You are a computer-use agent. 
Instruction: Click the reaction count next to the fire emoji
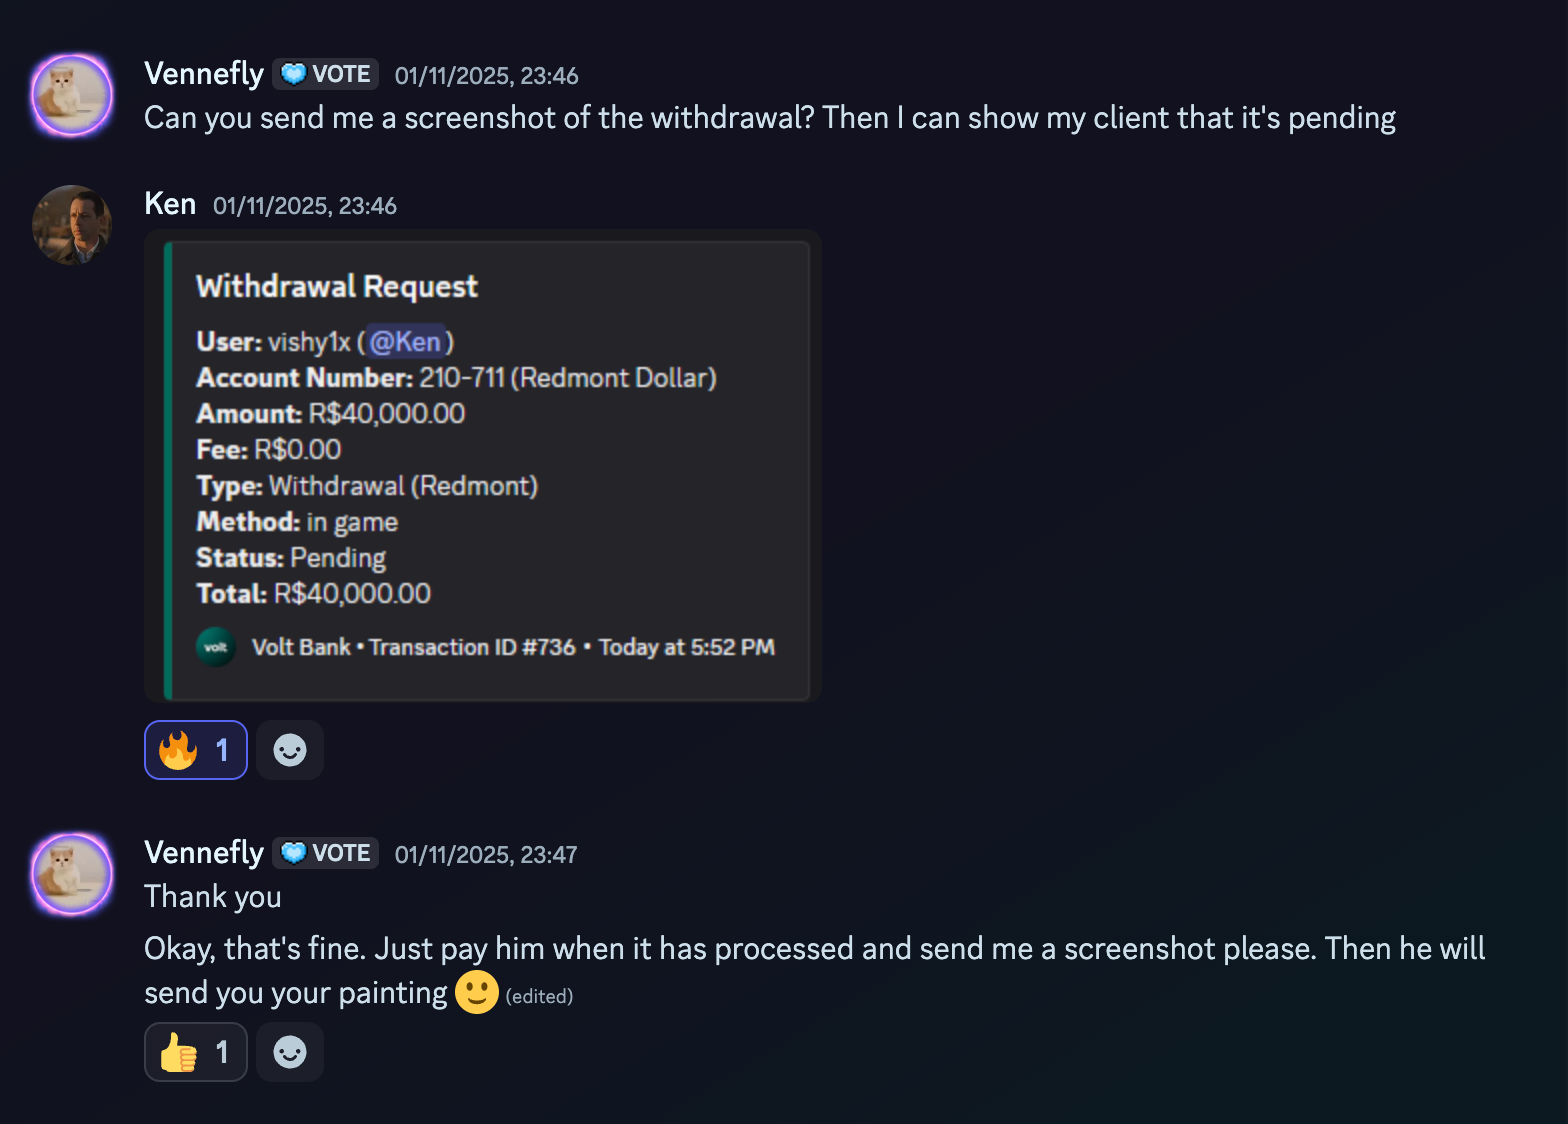223,749
